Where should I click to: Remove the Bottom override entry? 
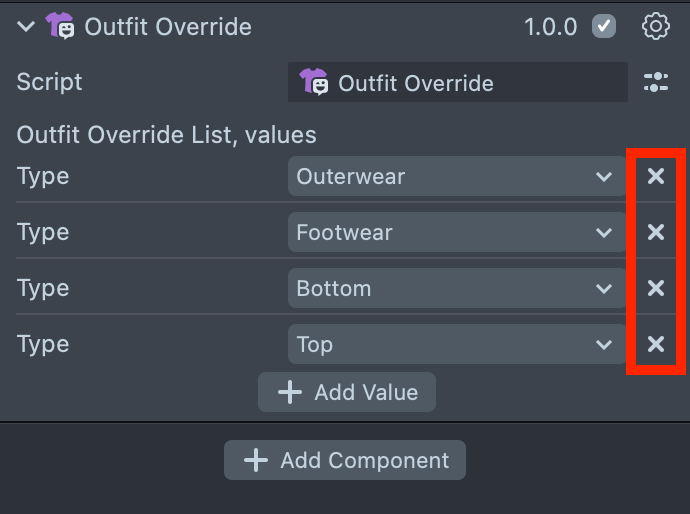[656, 289]
